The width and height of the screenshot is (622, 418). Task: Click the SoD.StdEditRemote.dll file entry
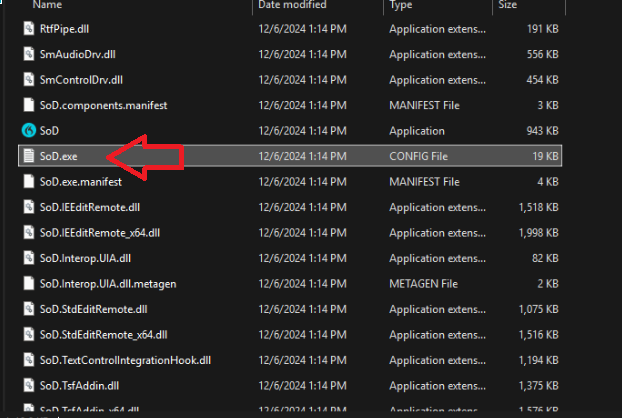tap(93, 309)
